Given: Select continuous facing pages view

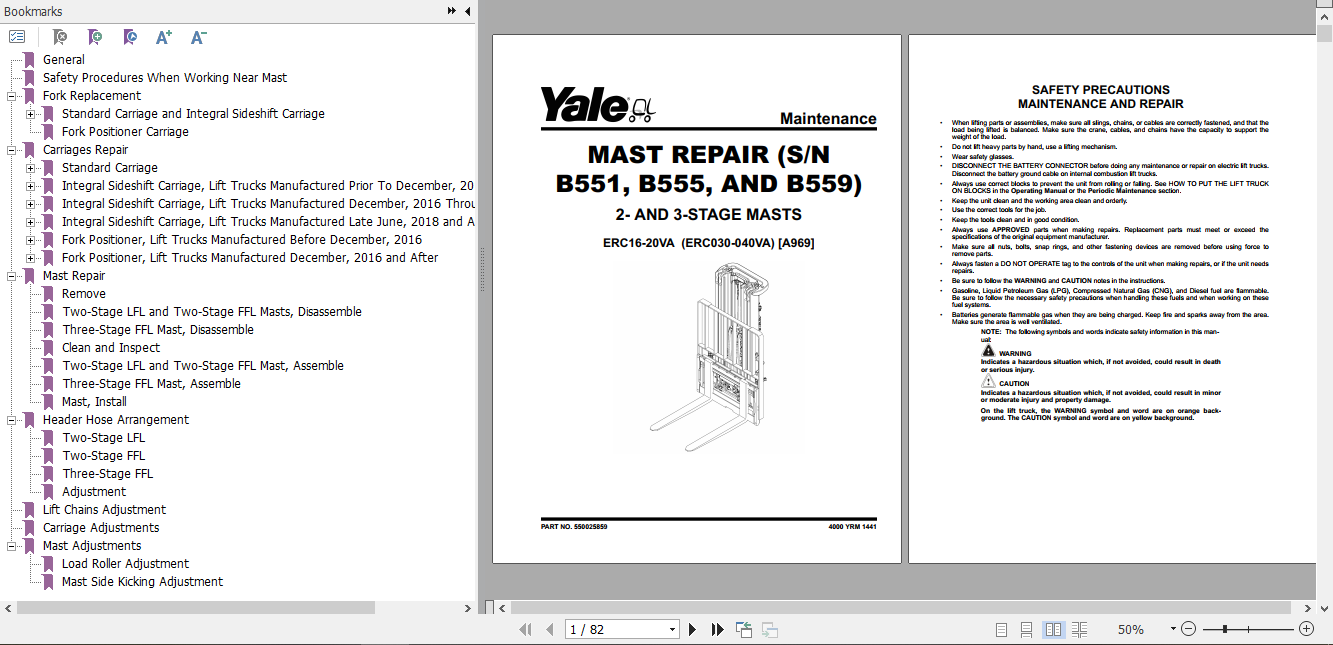Looking at the screenshot, I should coord(1079,629).
